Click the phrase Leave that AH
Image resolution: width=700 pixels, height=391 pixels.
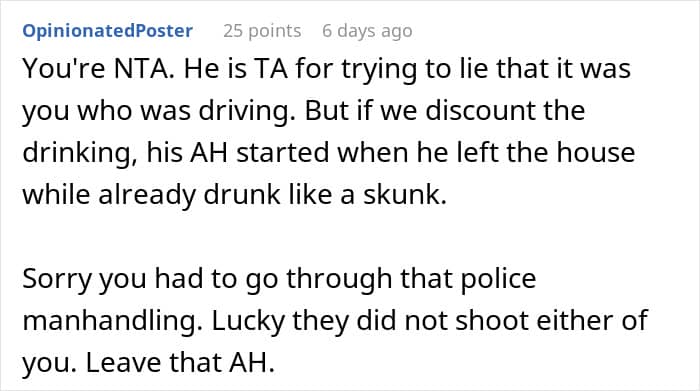180,363
